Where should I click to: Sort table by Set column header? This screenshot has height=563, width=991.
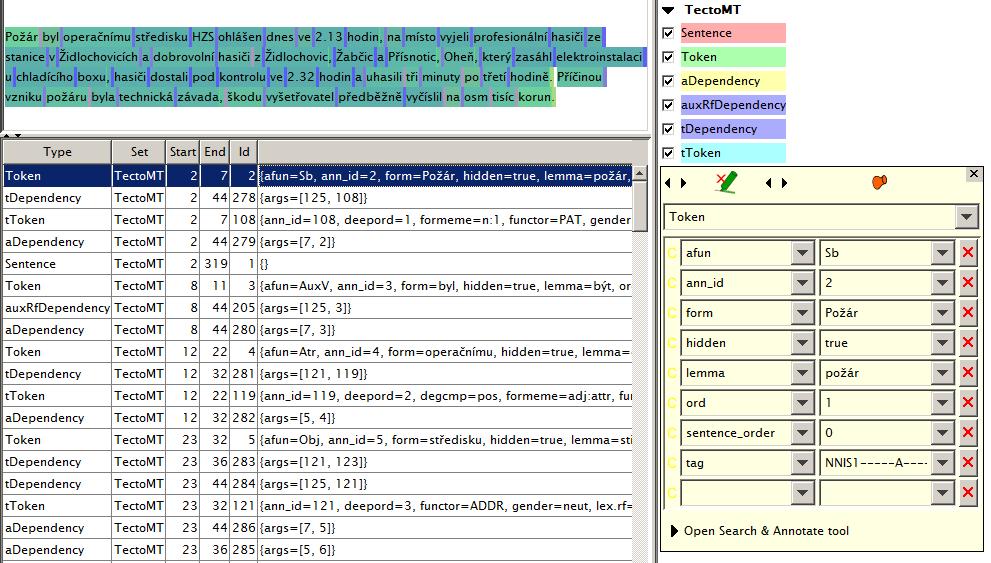click(x=139, y=152)
